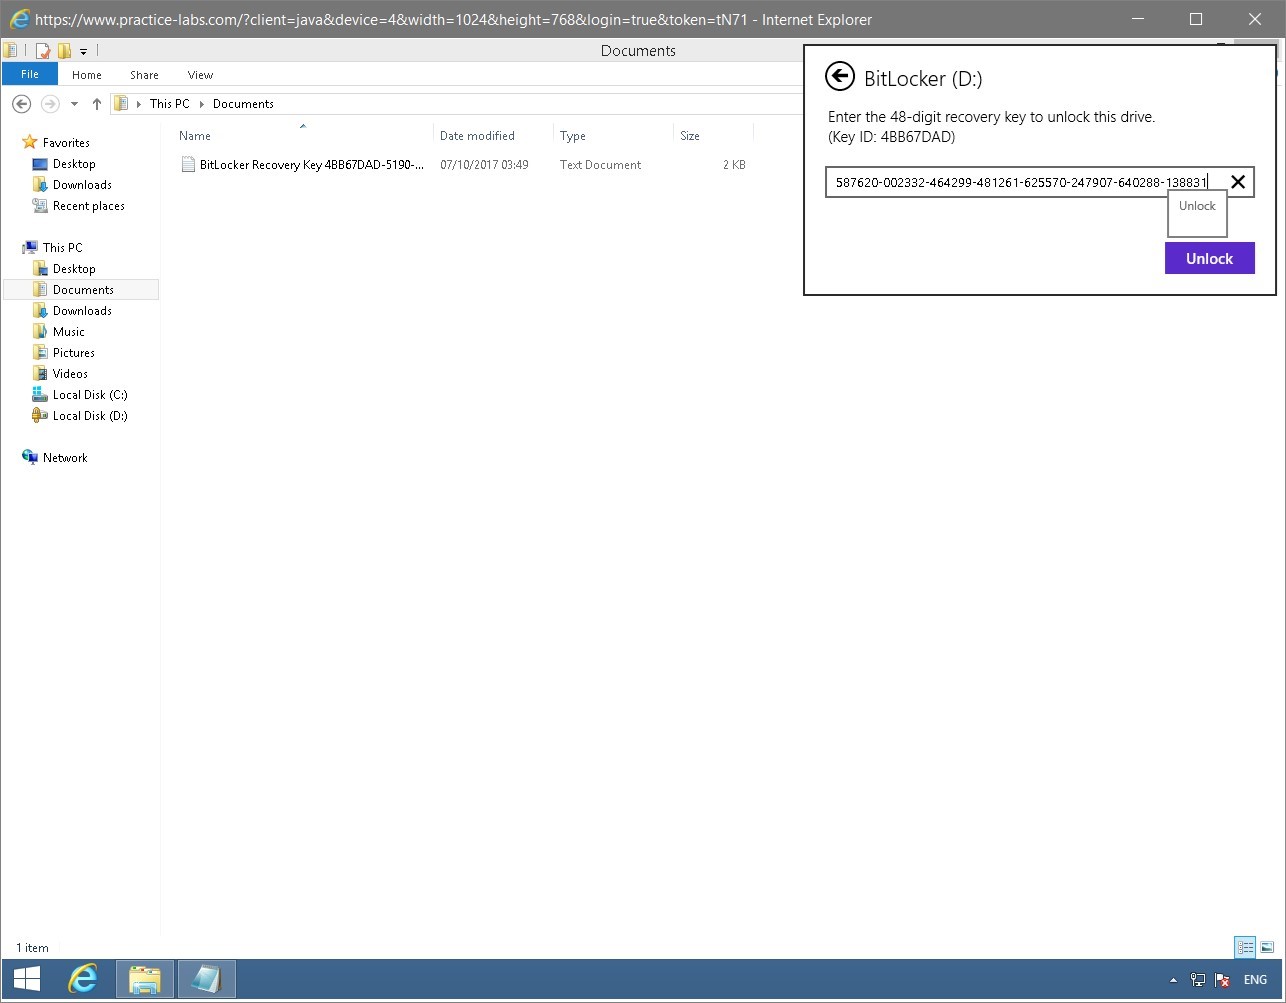
Task: Launch Internet Explorer from the taskbar
Action: [x=83, y=979]
